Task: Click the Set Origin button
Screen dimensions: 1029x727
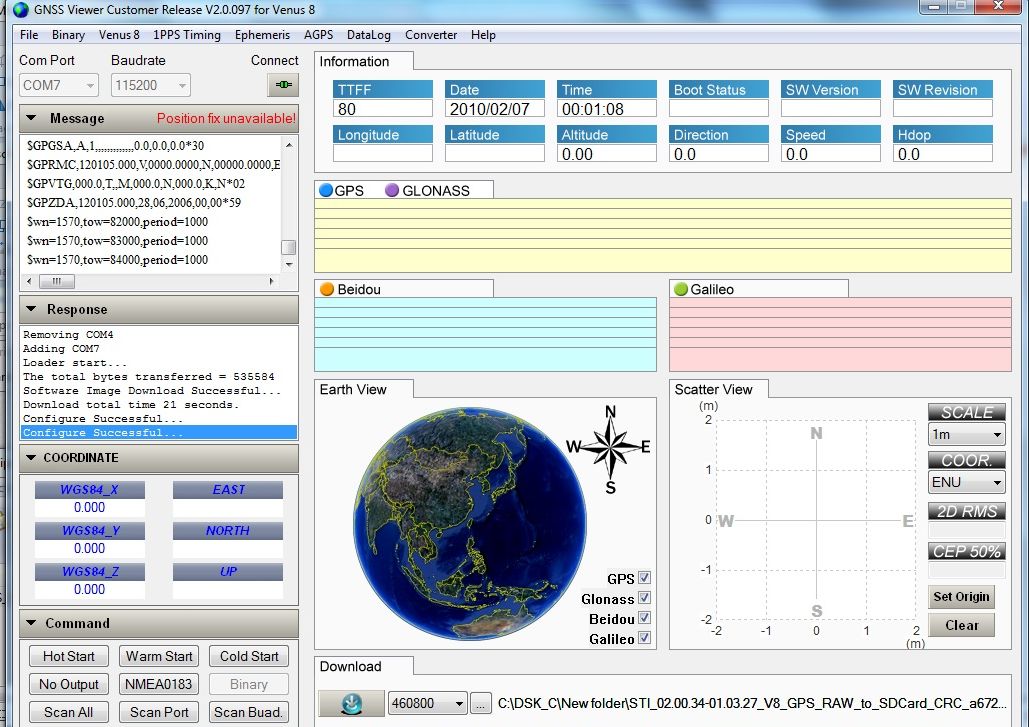Action: (961, 596)
